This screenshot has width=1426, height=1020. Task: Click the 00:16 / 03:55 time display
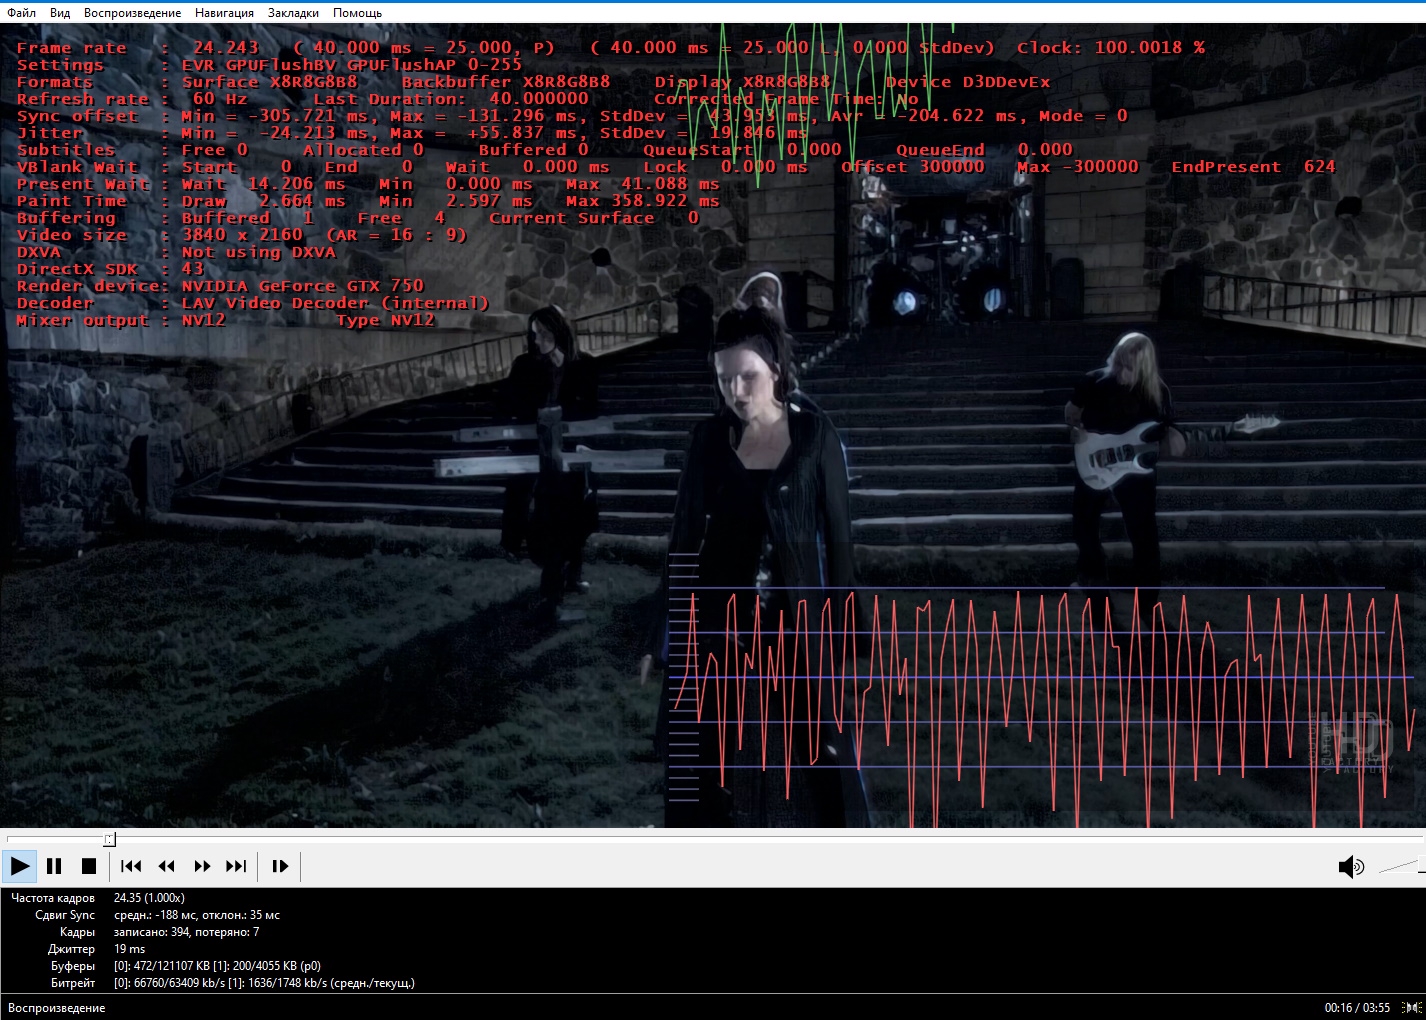(1357, 1007)
